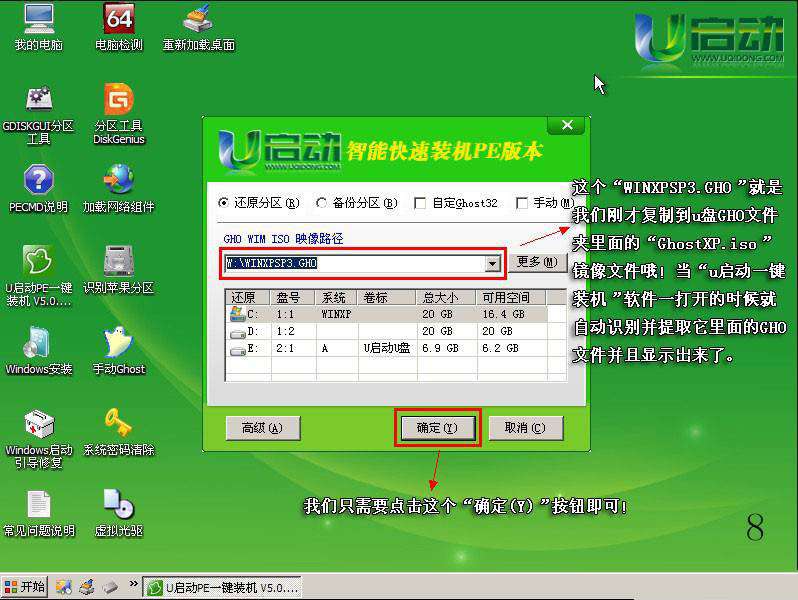Click the 卷标 column header
The height and width of the screenshot is (600, 798).
click(387, 298)
